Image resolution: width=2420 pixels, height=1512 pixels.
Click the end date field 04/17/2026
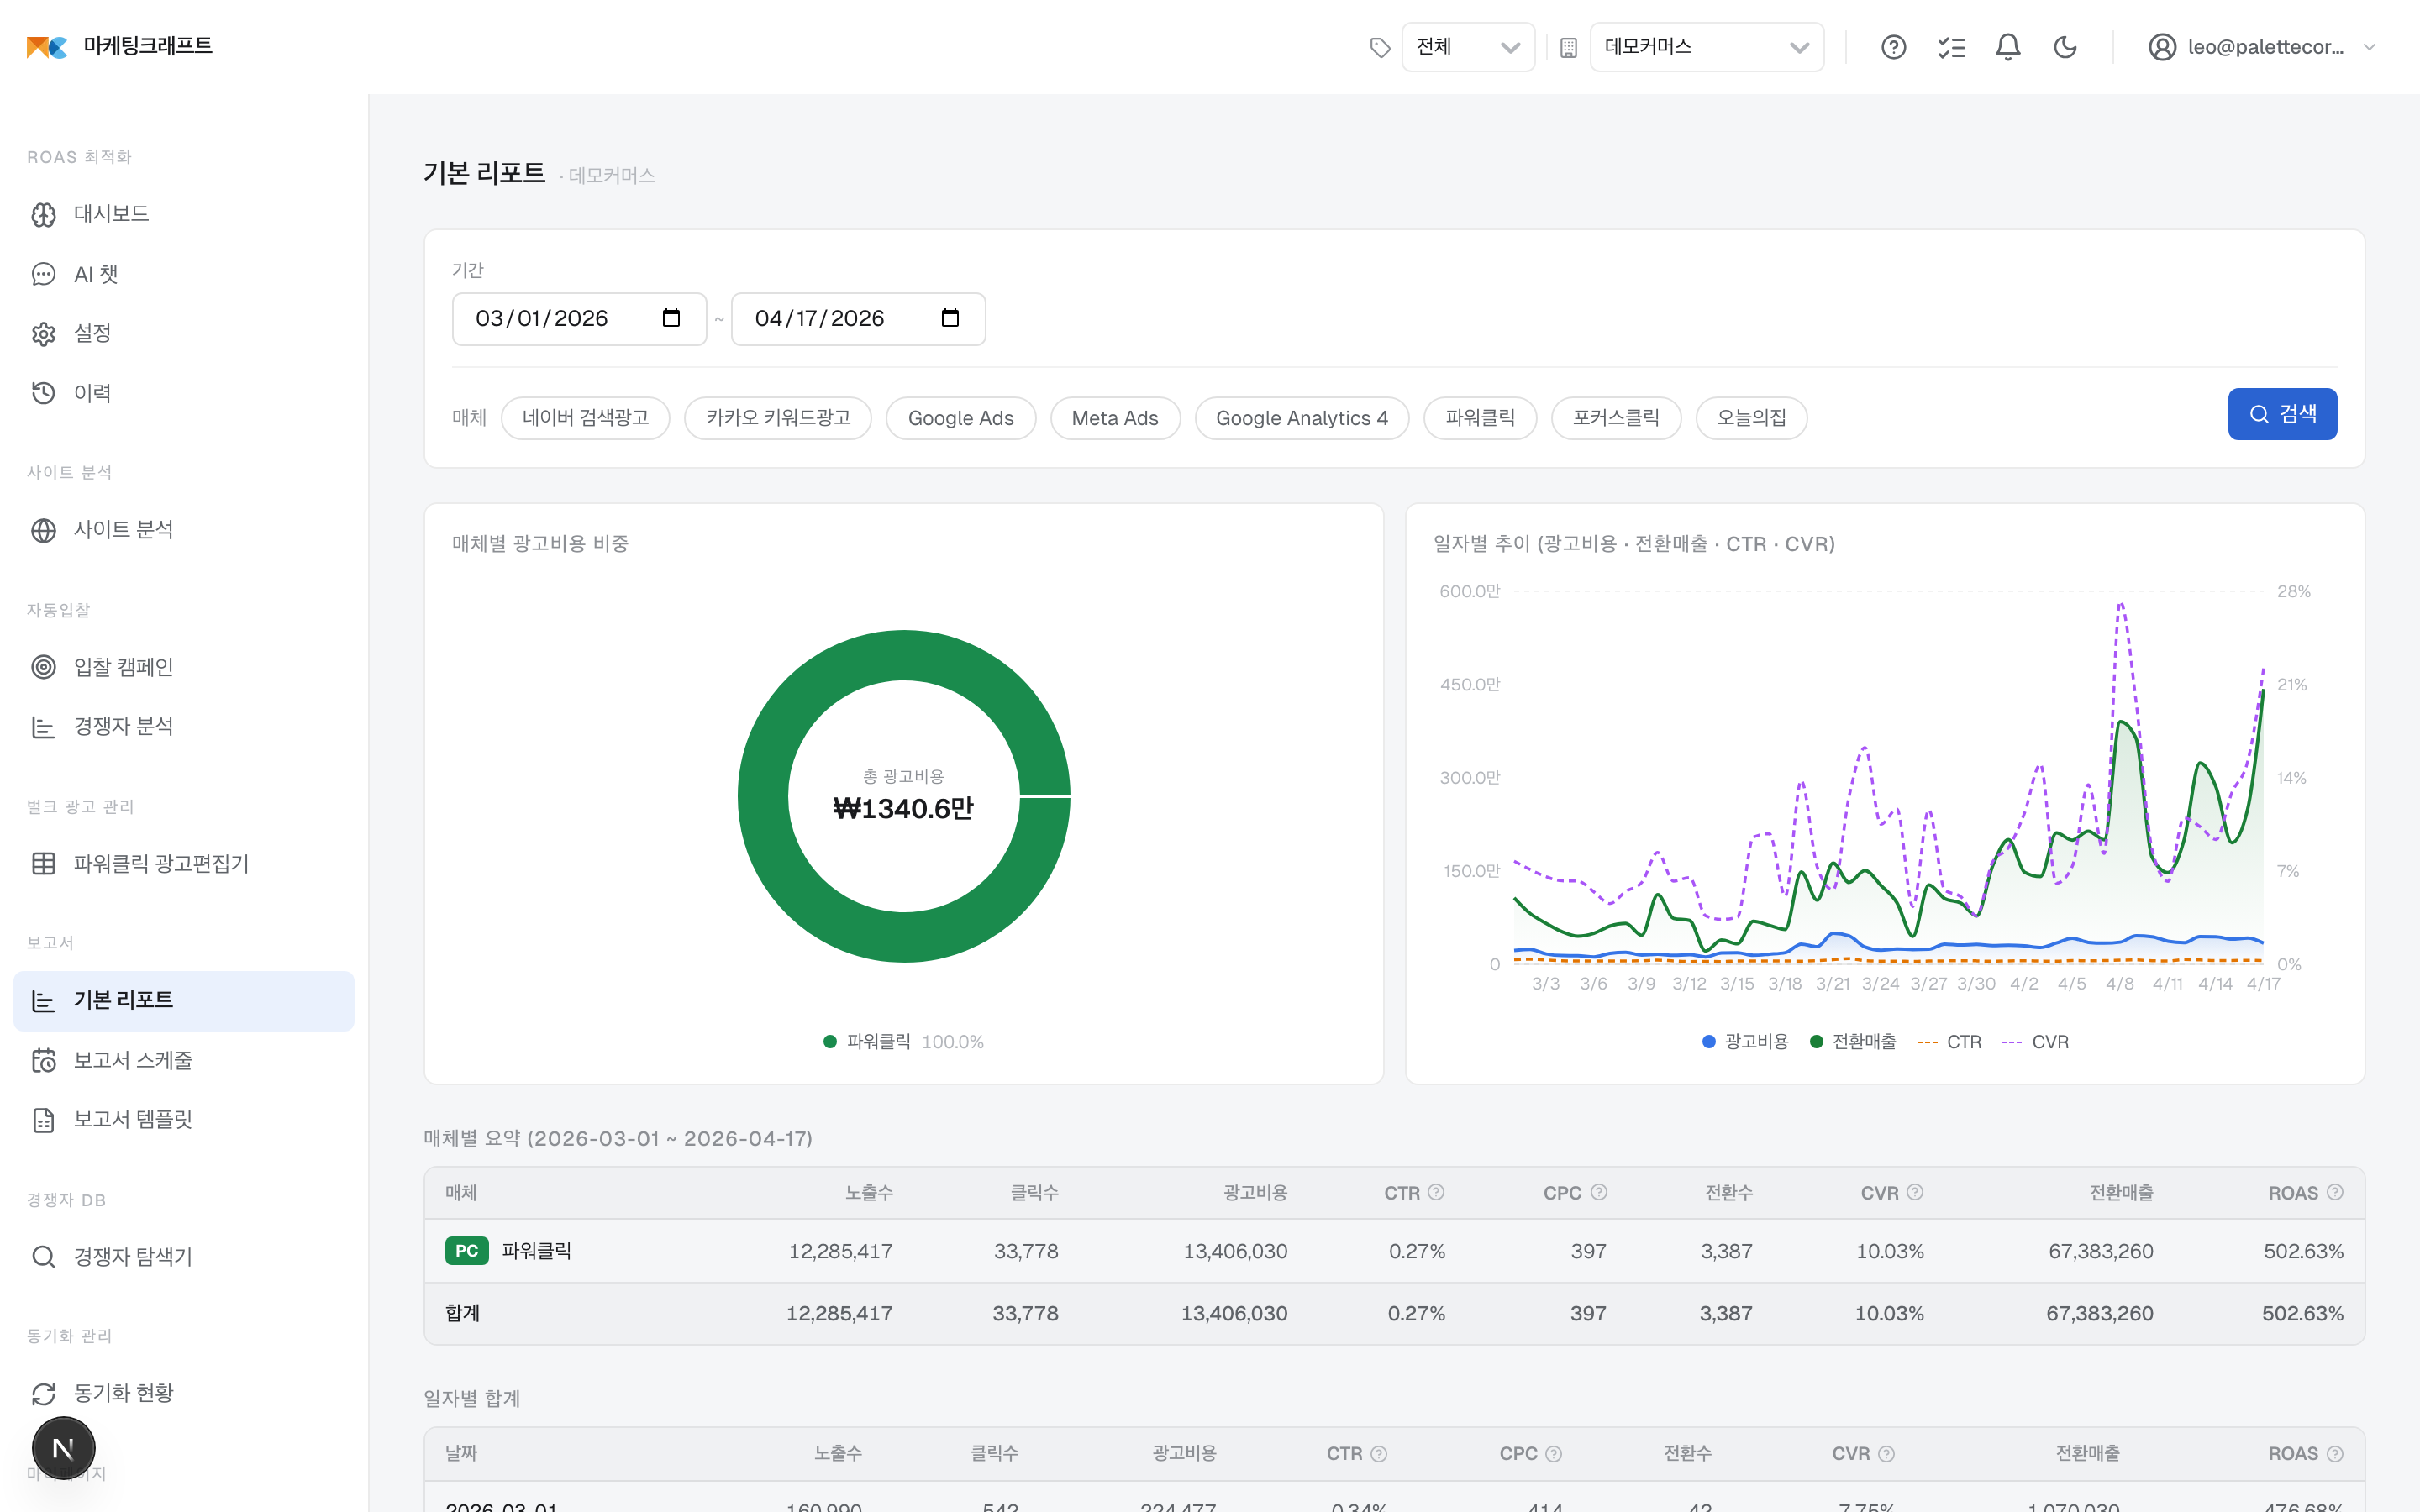click(x=858, y=319)
